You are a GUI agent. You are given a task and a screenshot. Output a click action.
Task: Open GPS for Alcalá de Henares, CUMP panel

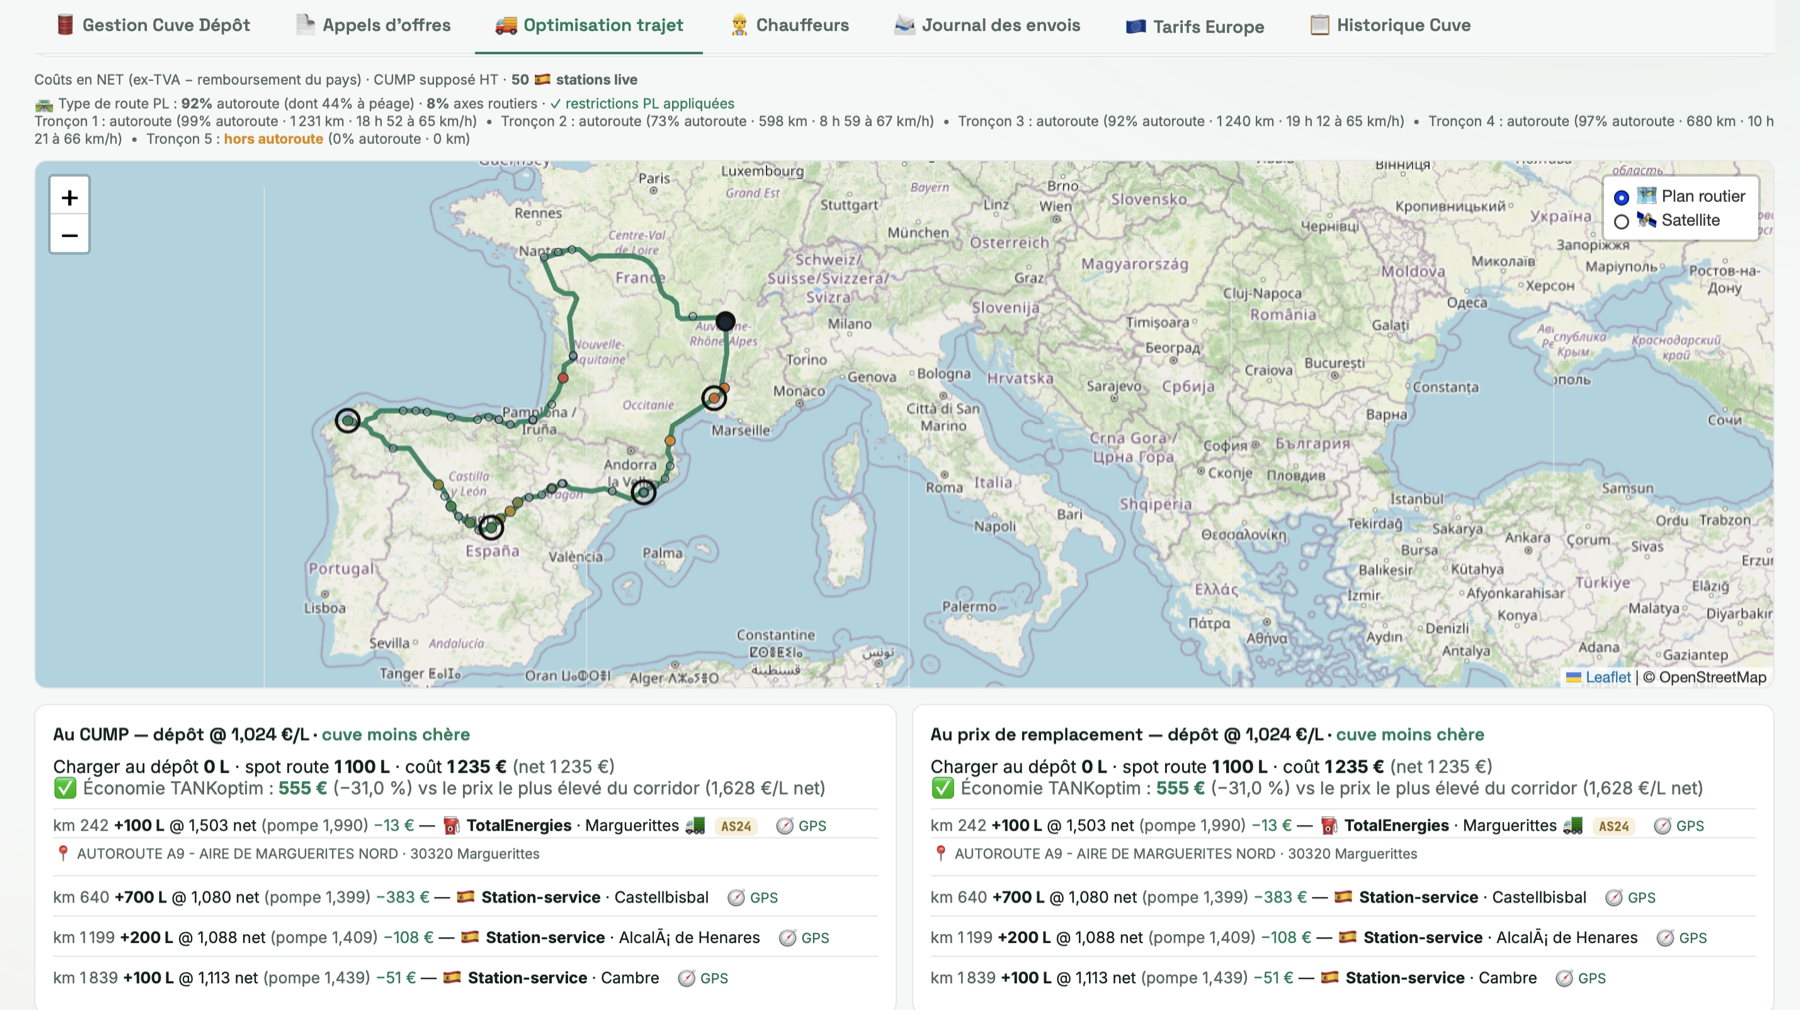(804, 938)
